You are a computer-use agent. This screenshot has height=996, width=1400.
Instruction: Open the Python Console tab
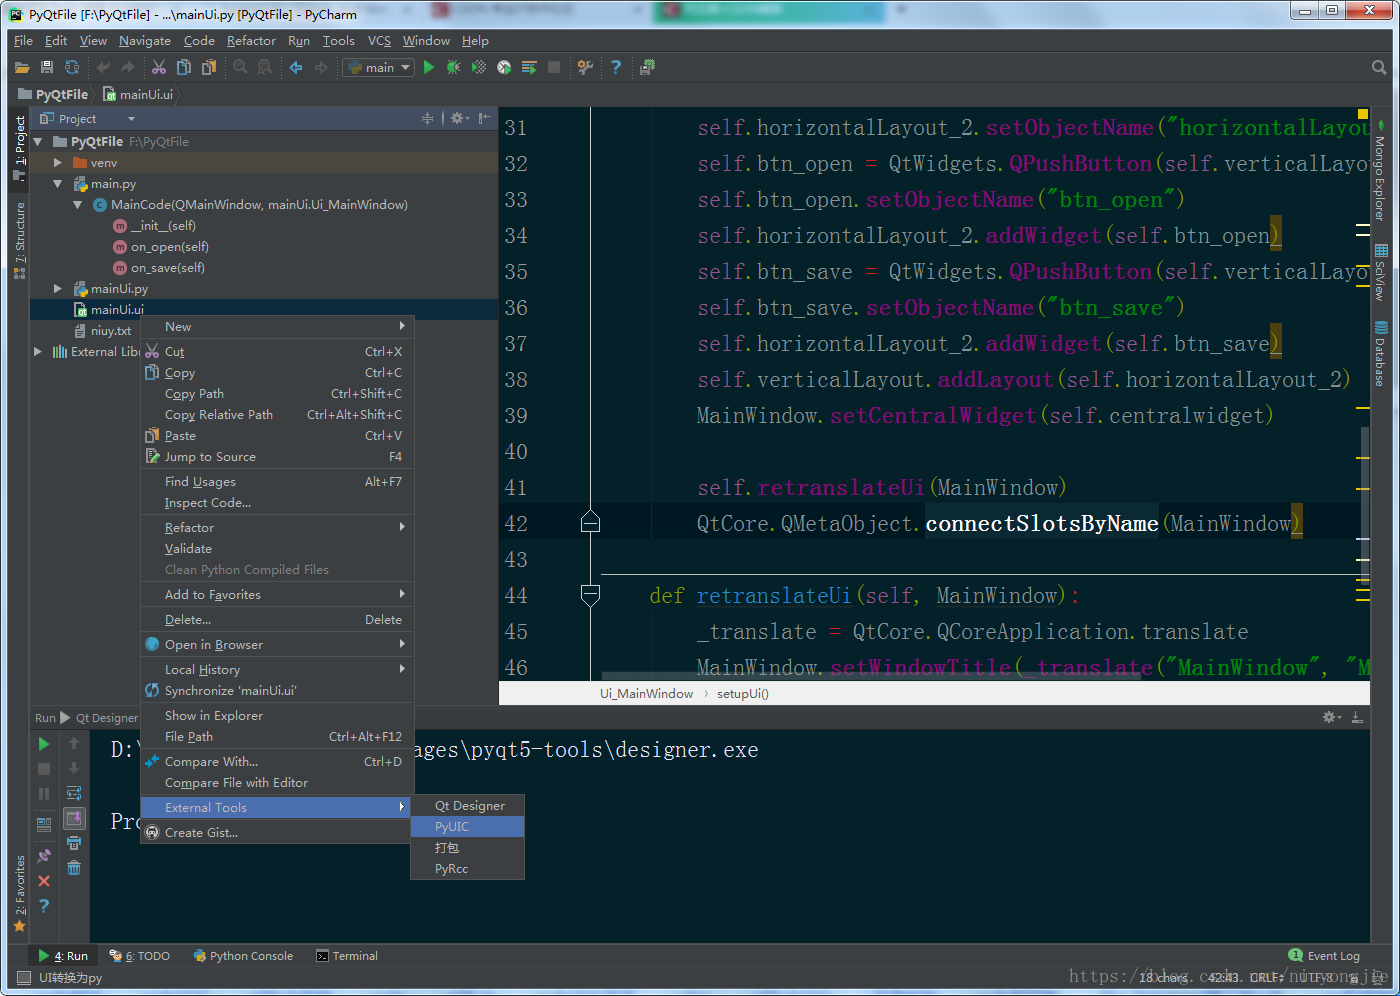point(243,956)
